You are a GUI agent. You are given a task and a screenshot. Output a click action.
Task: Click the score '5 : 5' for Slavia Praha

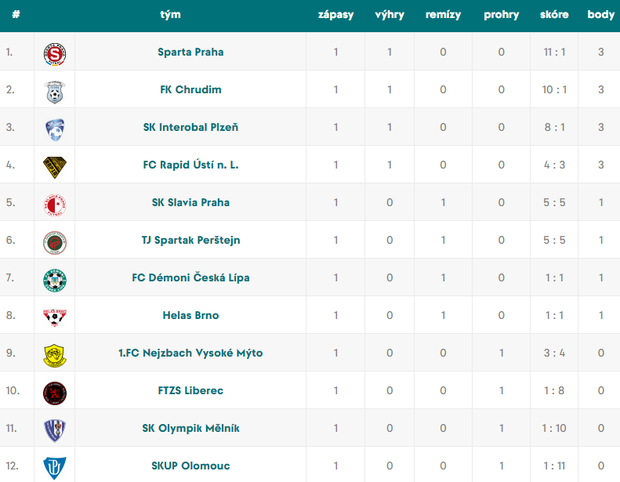pyautogui.click(x=554, y=202)
